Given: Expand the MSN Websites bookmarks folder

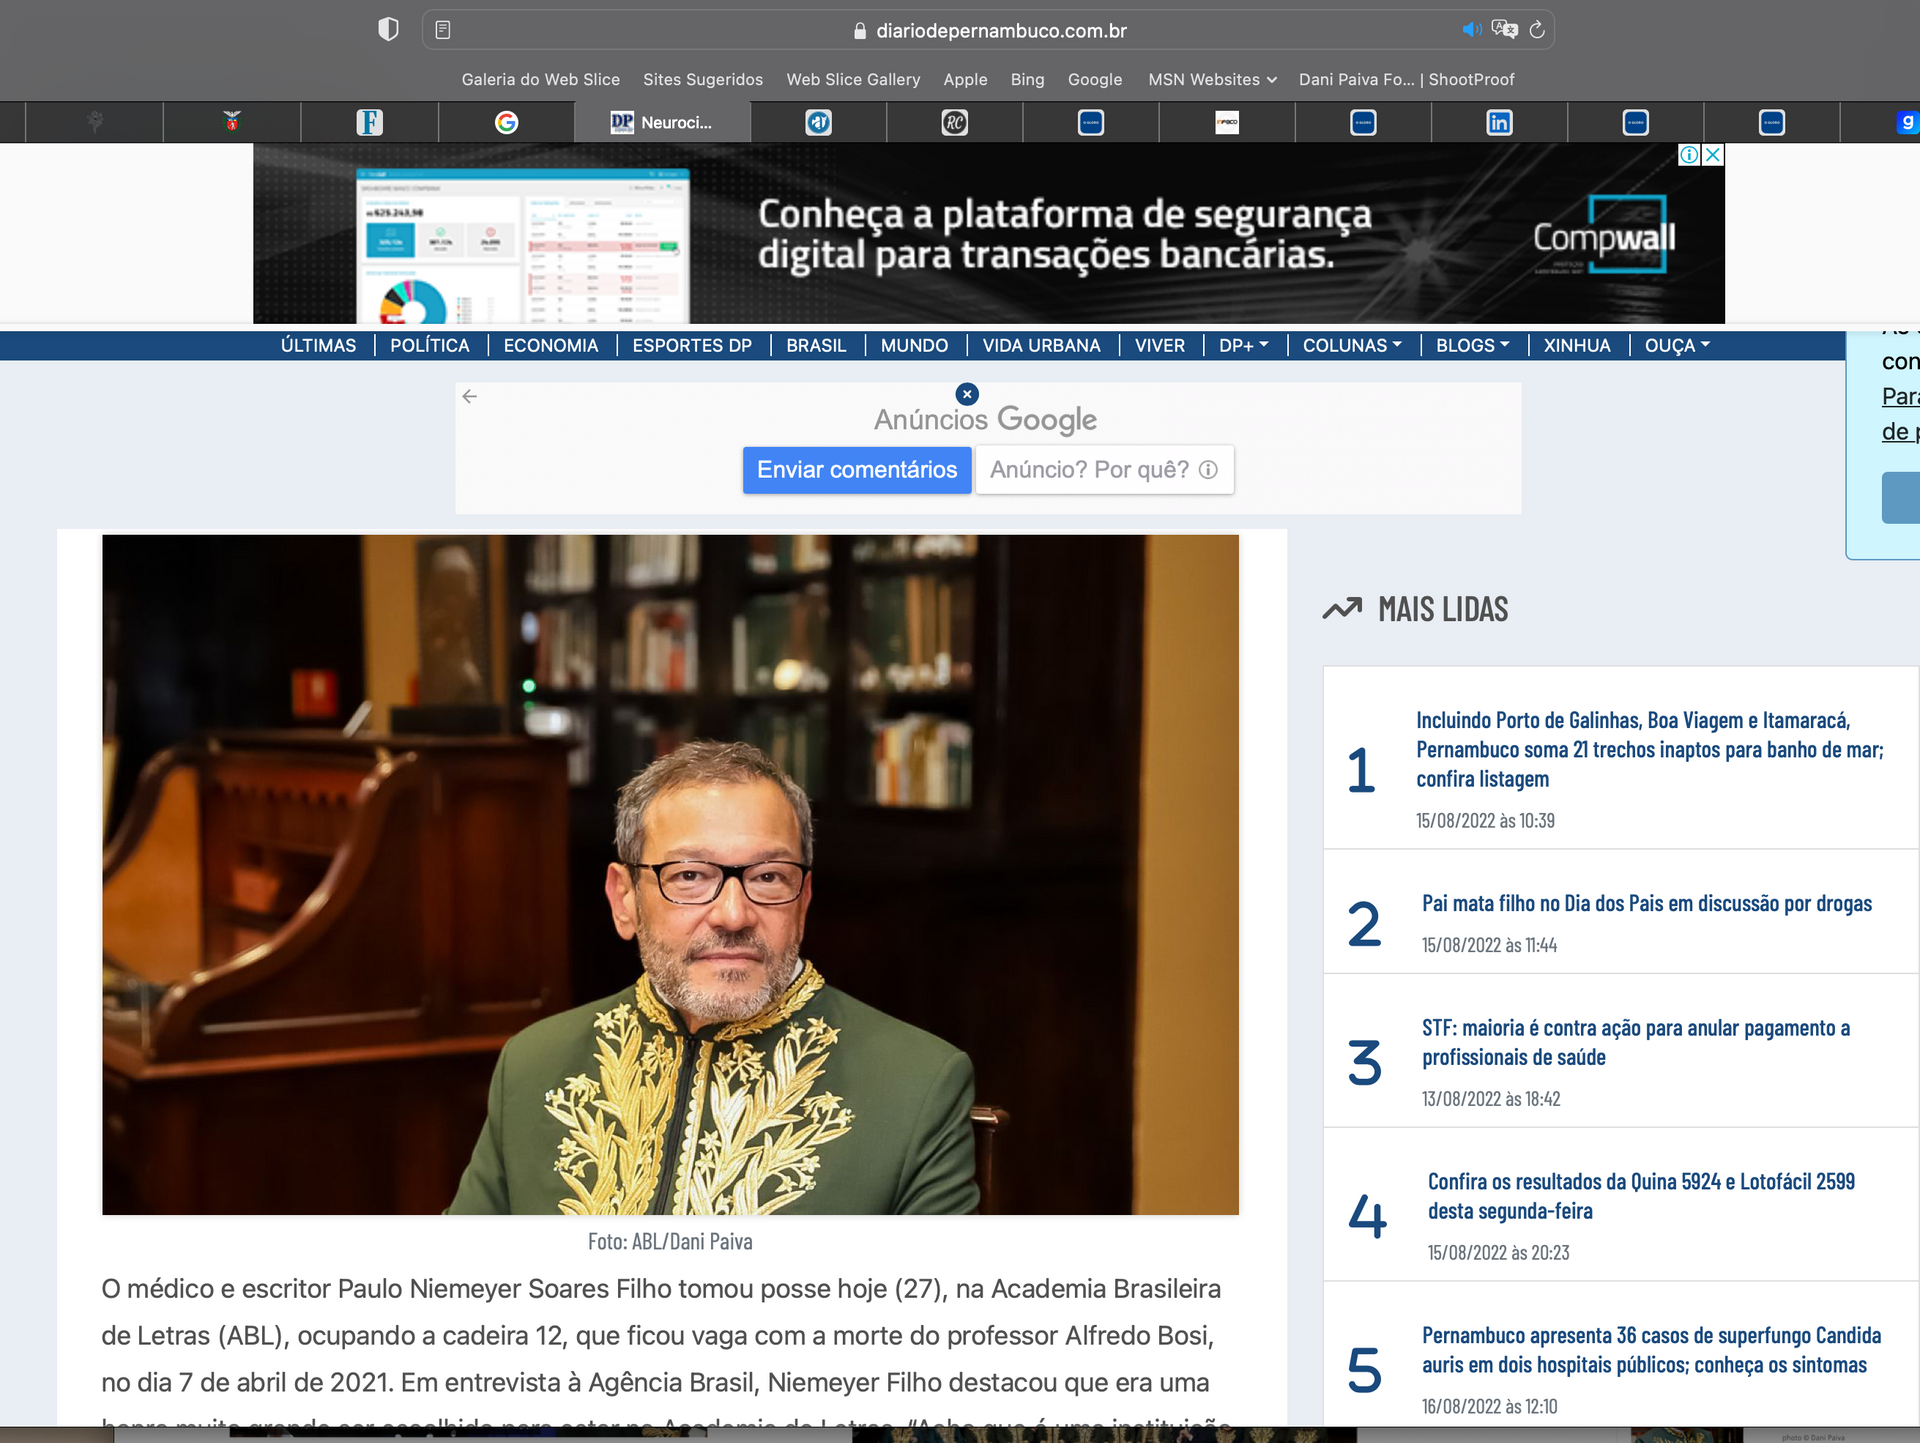Looking at the screenshot, I should [x=1210, y=79].
